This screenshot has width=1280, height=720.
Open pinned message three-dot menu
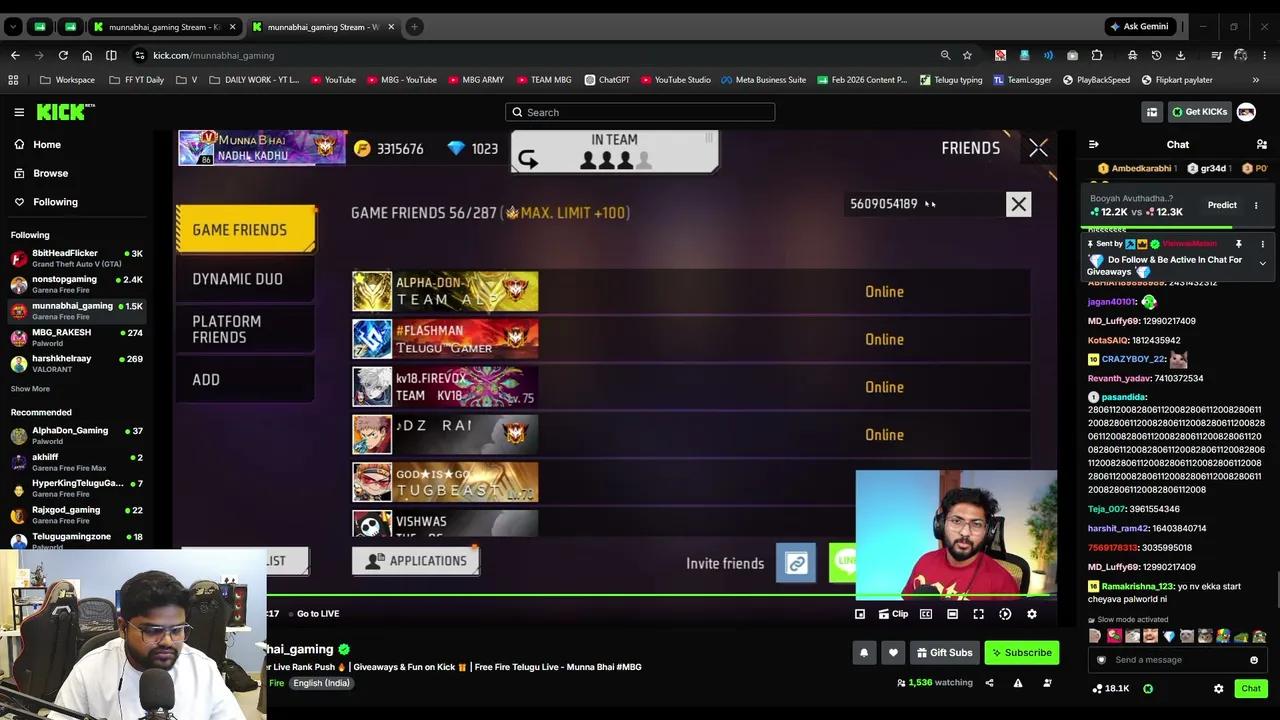[x=1262, y=244]
